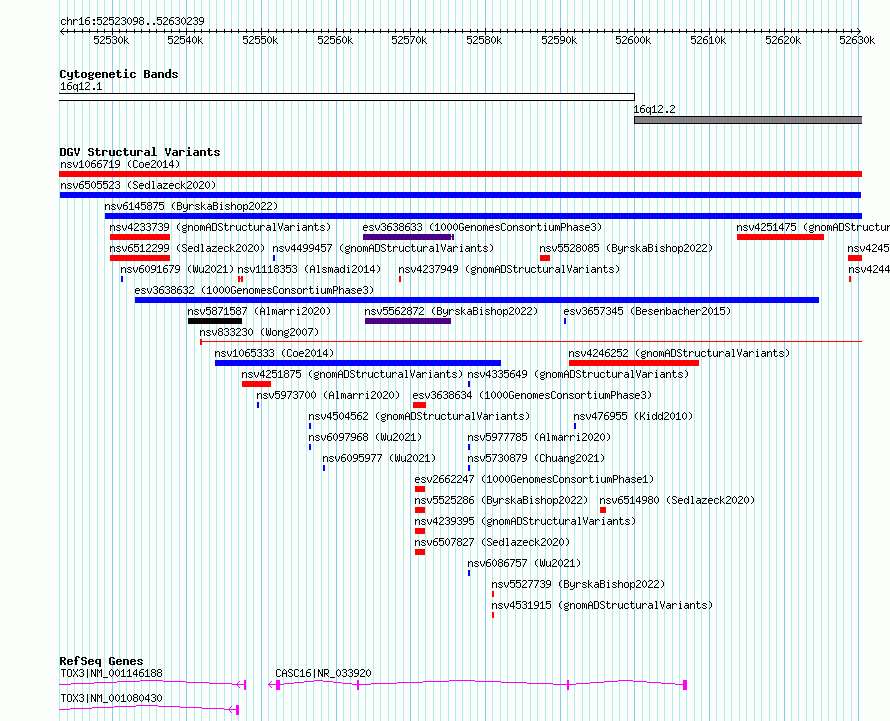Viewport: 890px width, 721px height.
Task: Select esv2662247 1000Genomes Phase1 label
Action: coord(534,479)
